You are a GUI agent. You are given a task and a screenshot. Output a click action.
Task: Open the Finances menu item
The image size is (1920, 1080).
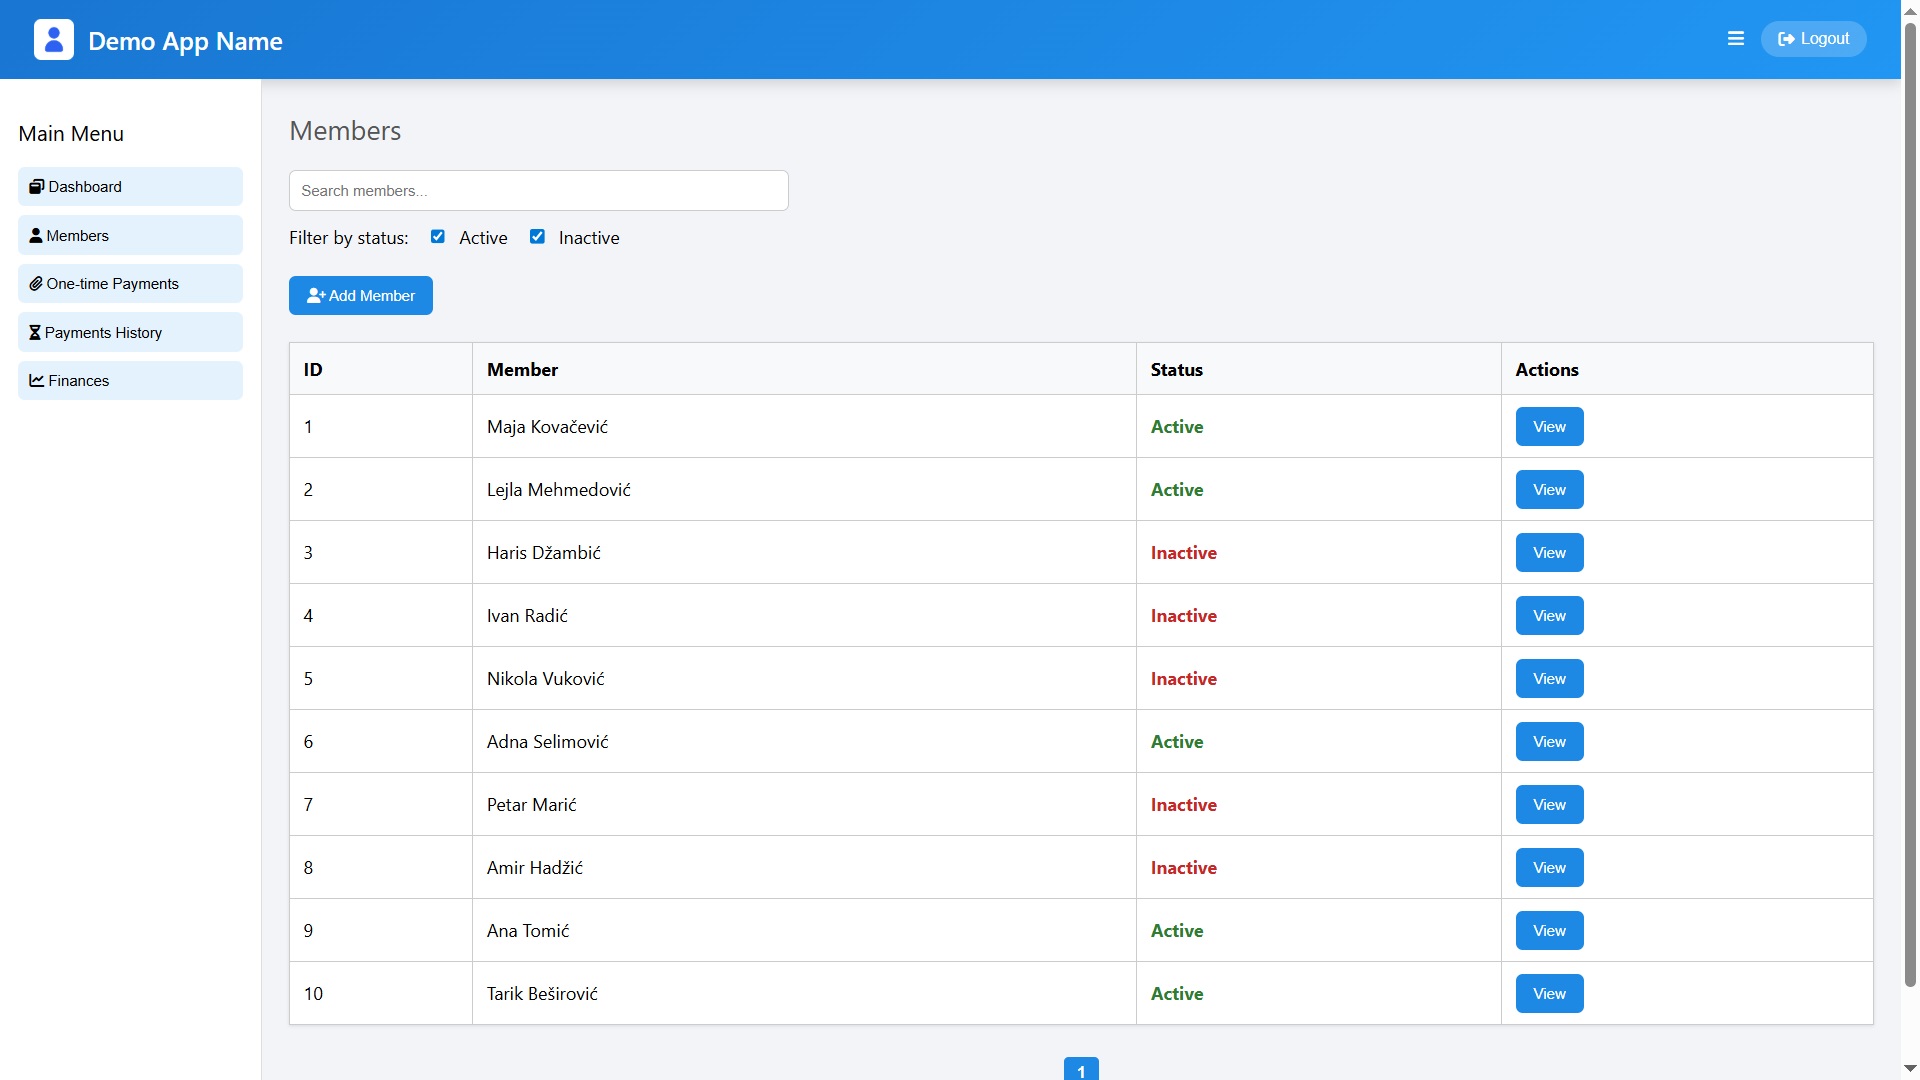[x=130, y=381]
